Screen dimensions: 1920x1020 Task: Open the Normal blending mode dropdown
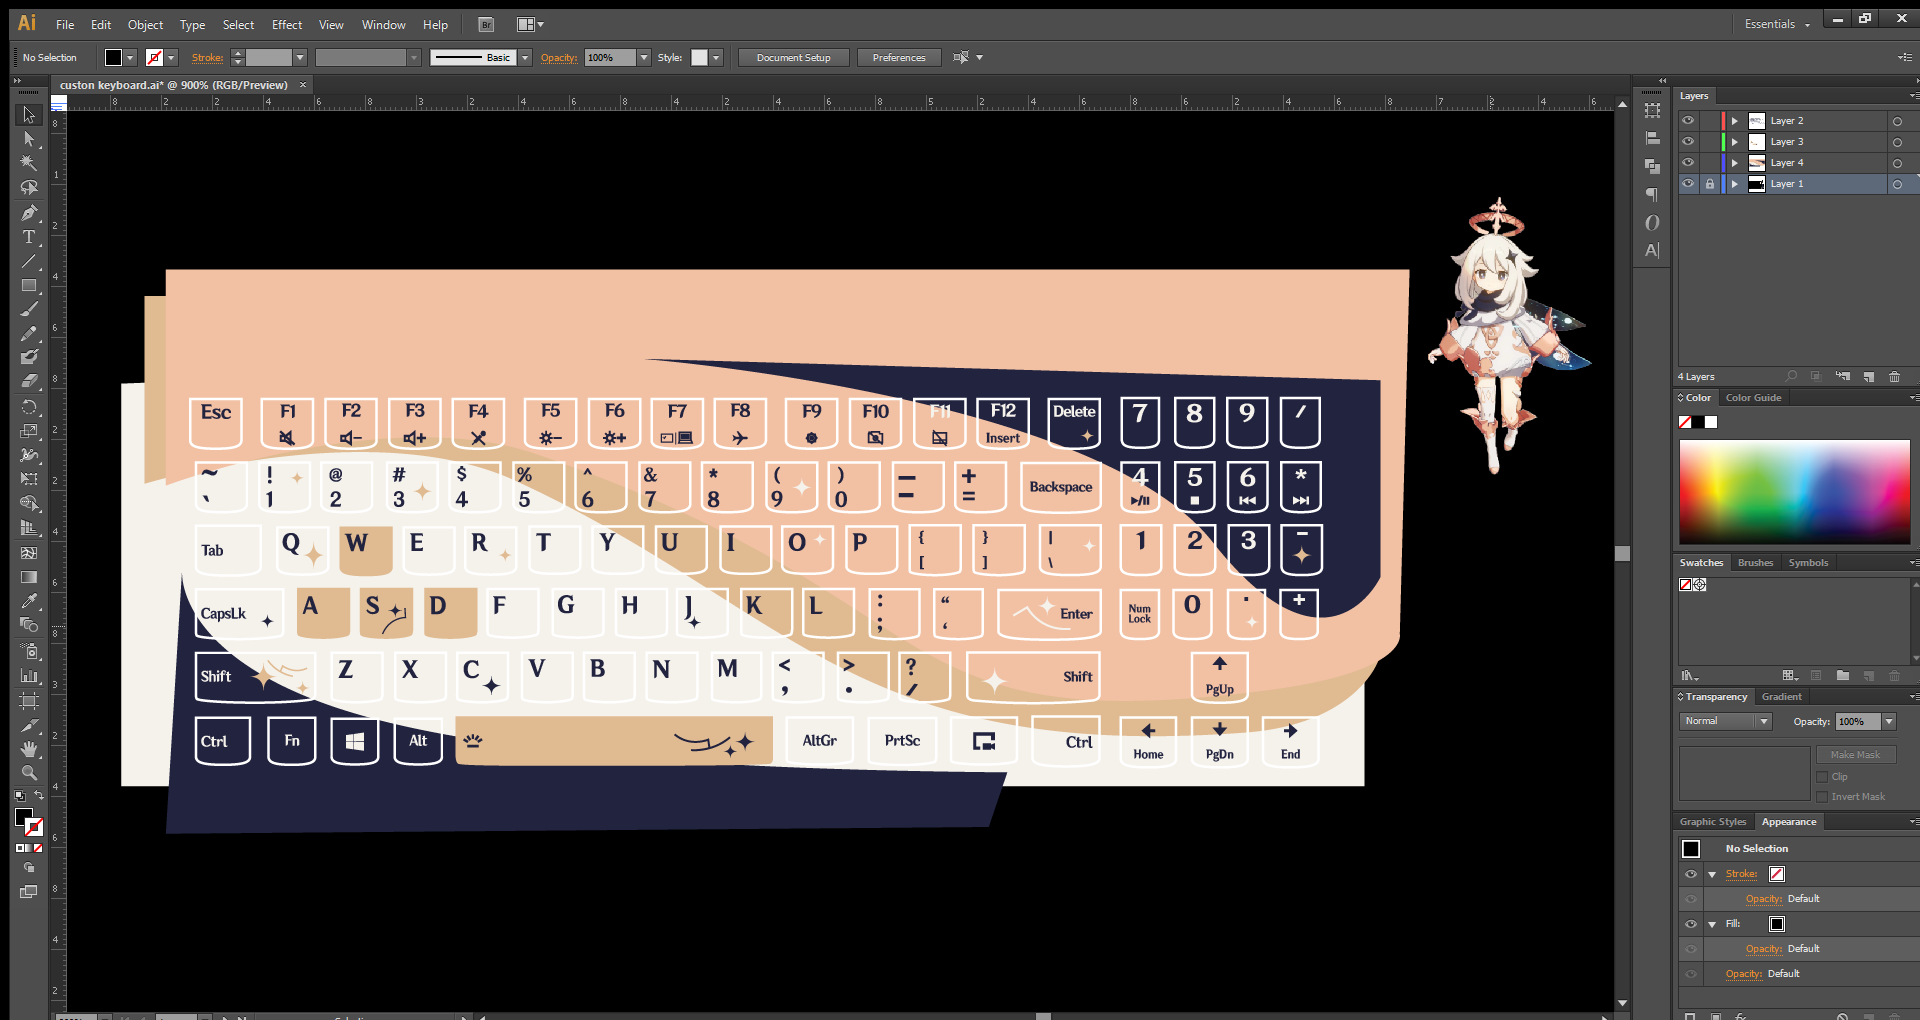click(x=1765, y=721)
